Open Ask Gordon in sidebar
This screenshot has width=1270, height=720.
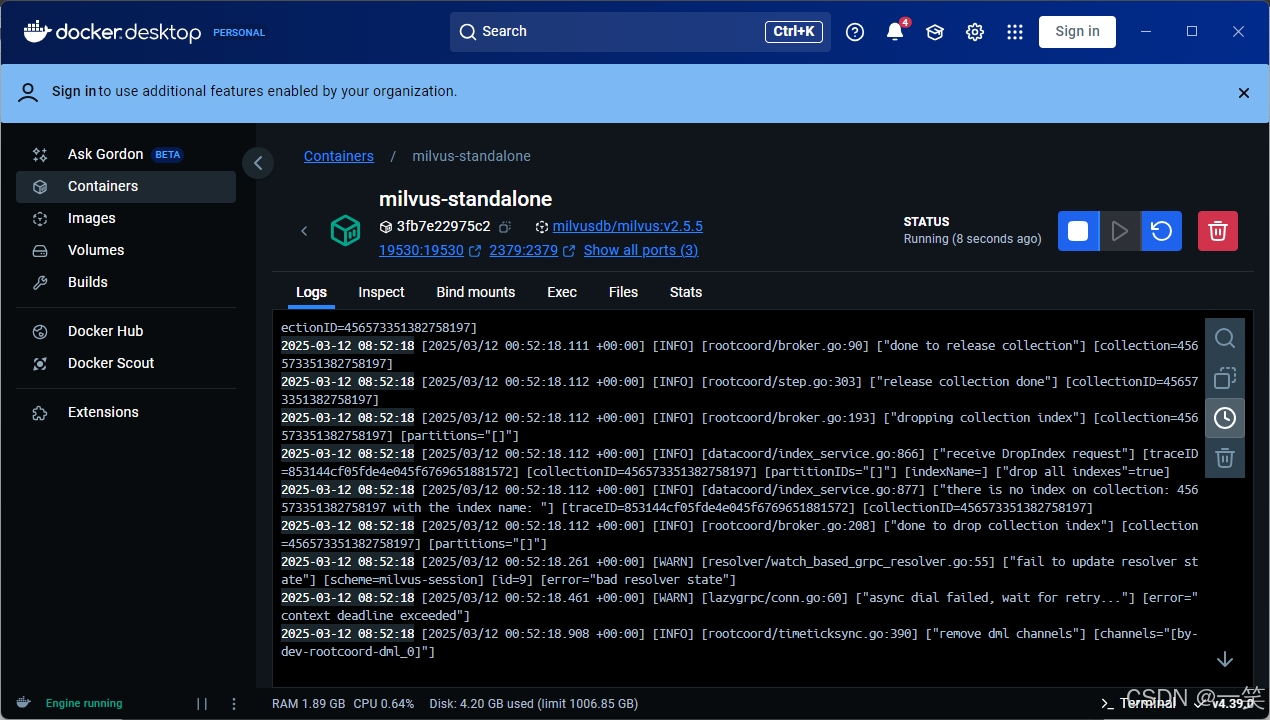click(126, 154)
